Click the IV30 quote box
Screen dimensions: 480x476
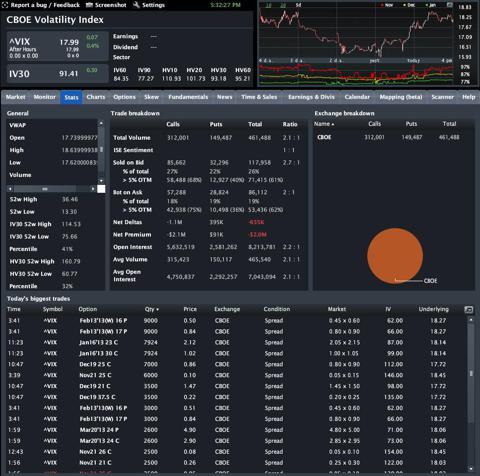(x=58, y=73)
